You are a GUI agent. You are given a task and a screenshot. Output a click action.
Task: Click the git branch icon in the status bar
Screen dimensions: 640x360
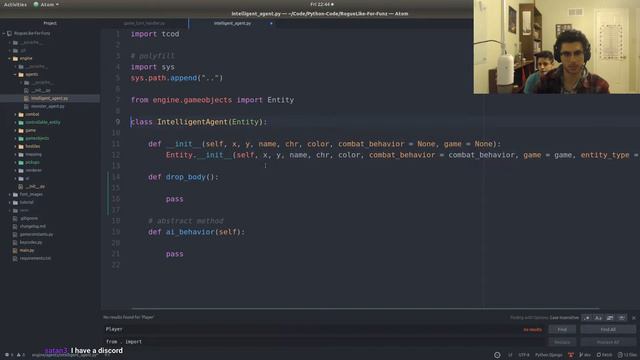pyautogui.click(x=581, y=355)
